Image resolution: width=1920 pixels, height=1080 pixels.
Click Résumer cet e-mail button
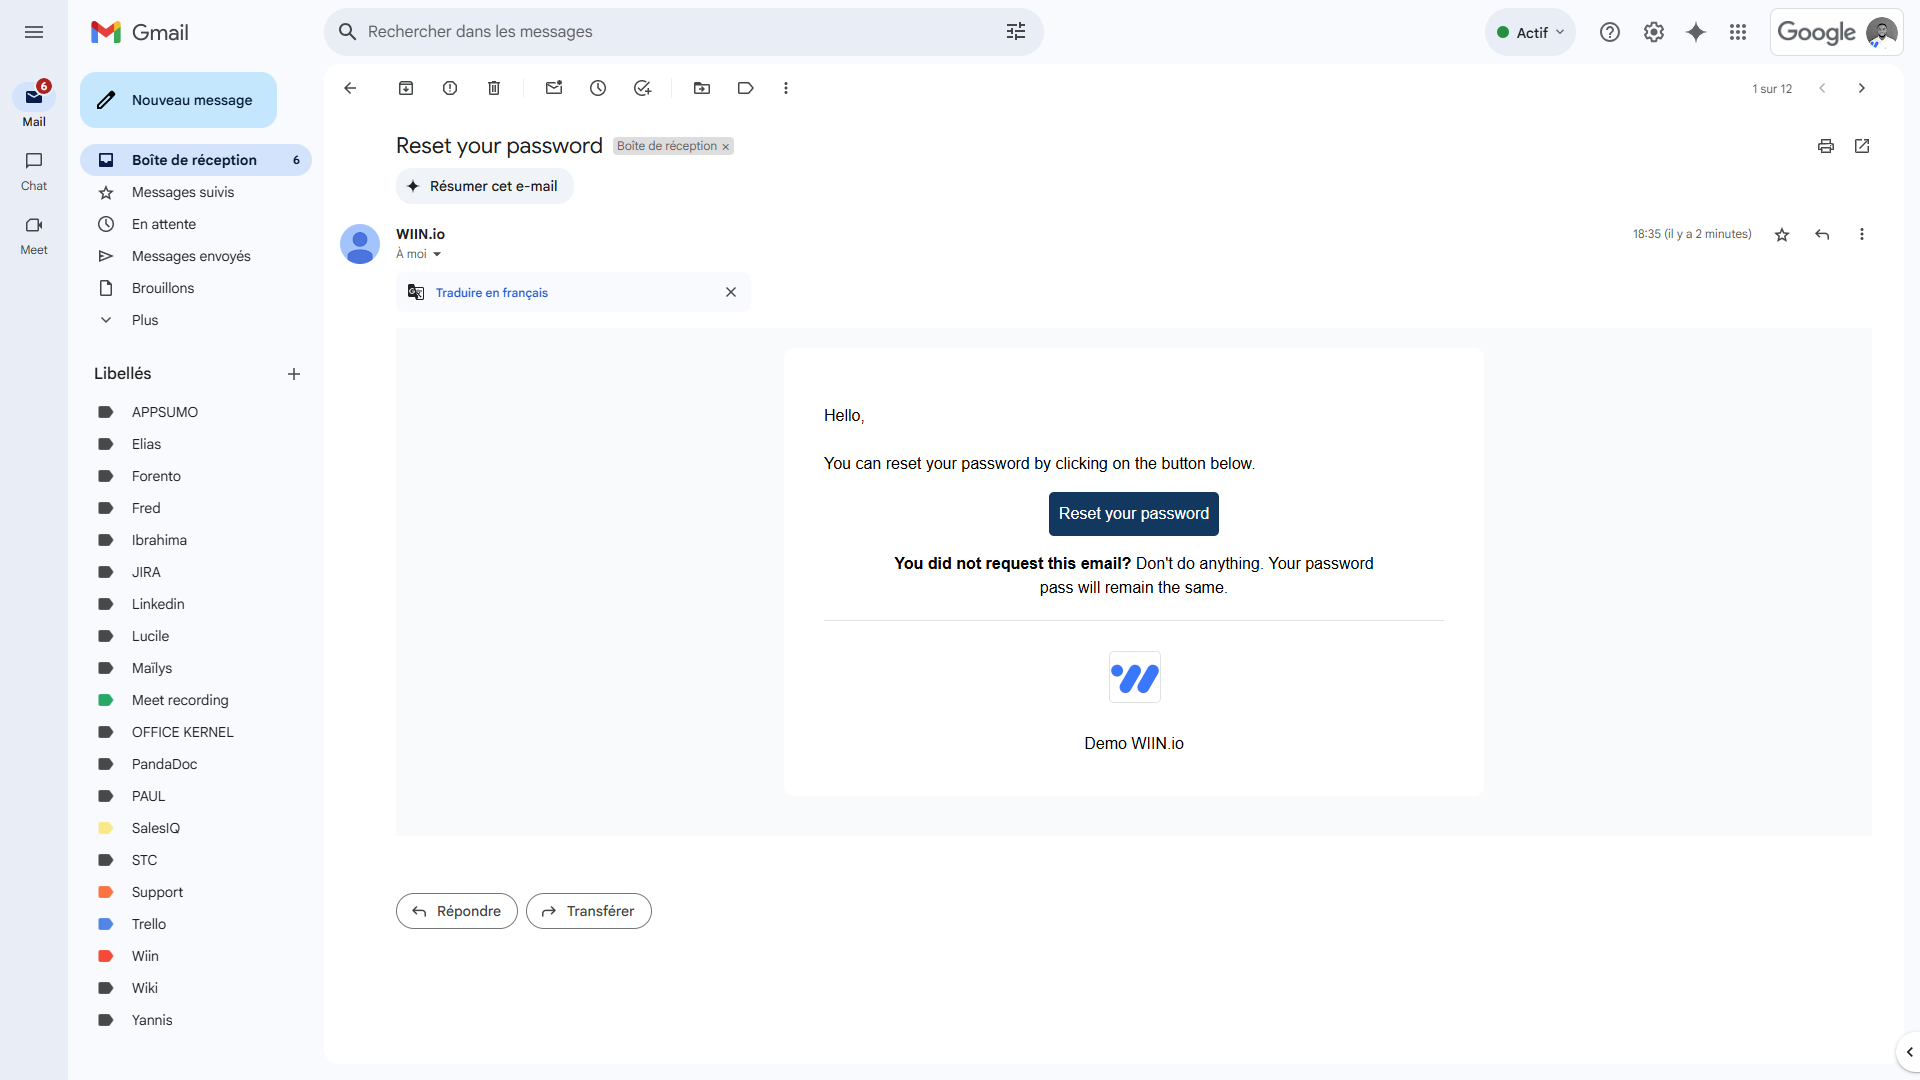coord(485,186)
